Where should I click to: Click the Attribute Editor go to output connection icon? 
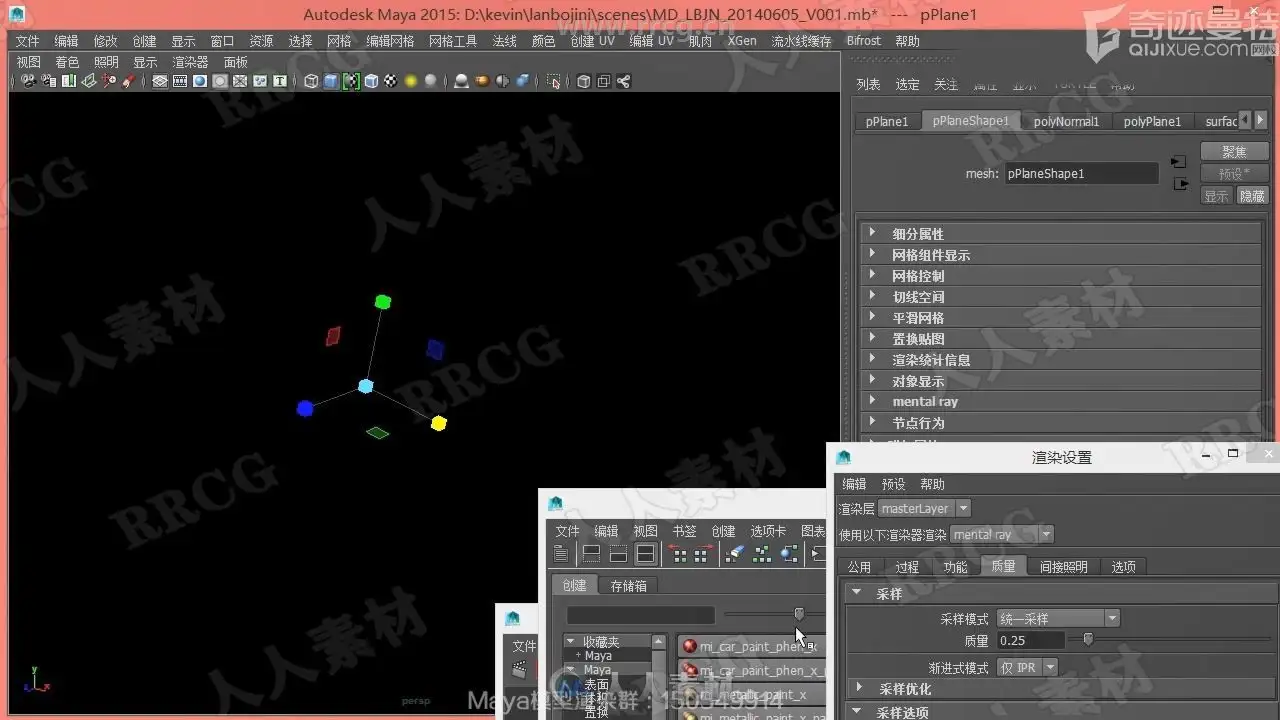(x=1181, y=184)
